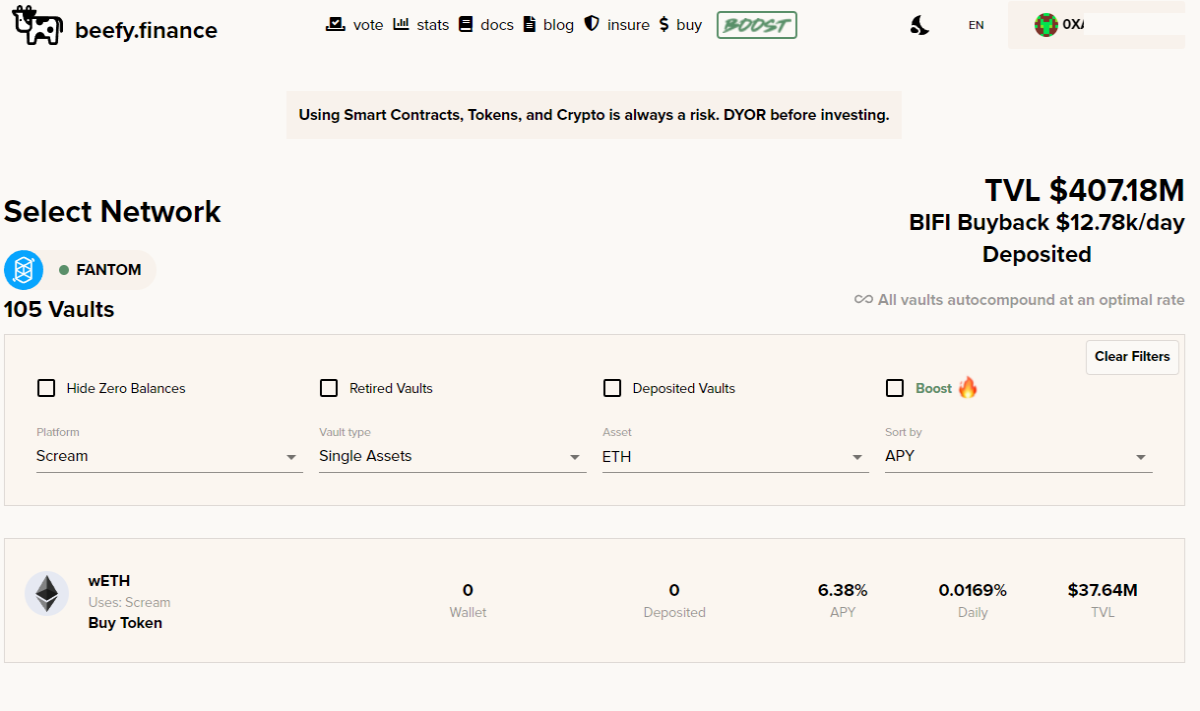Expand the Vault type Single Assets dropdown
This screenshot has height=711, width=1200.
pyautogui.click(x=452, y=456)
